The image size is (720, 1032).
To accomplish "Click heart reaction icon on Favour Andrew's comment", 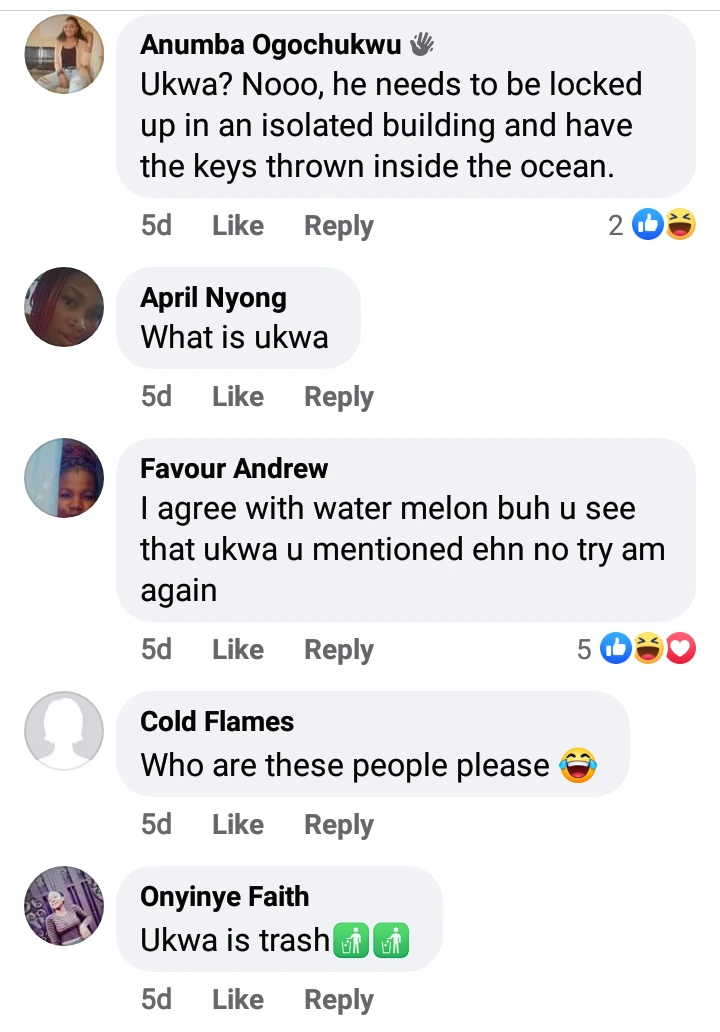I will click(681, 650).
